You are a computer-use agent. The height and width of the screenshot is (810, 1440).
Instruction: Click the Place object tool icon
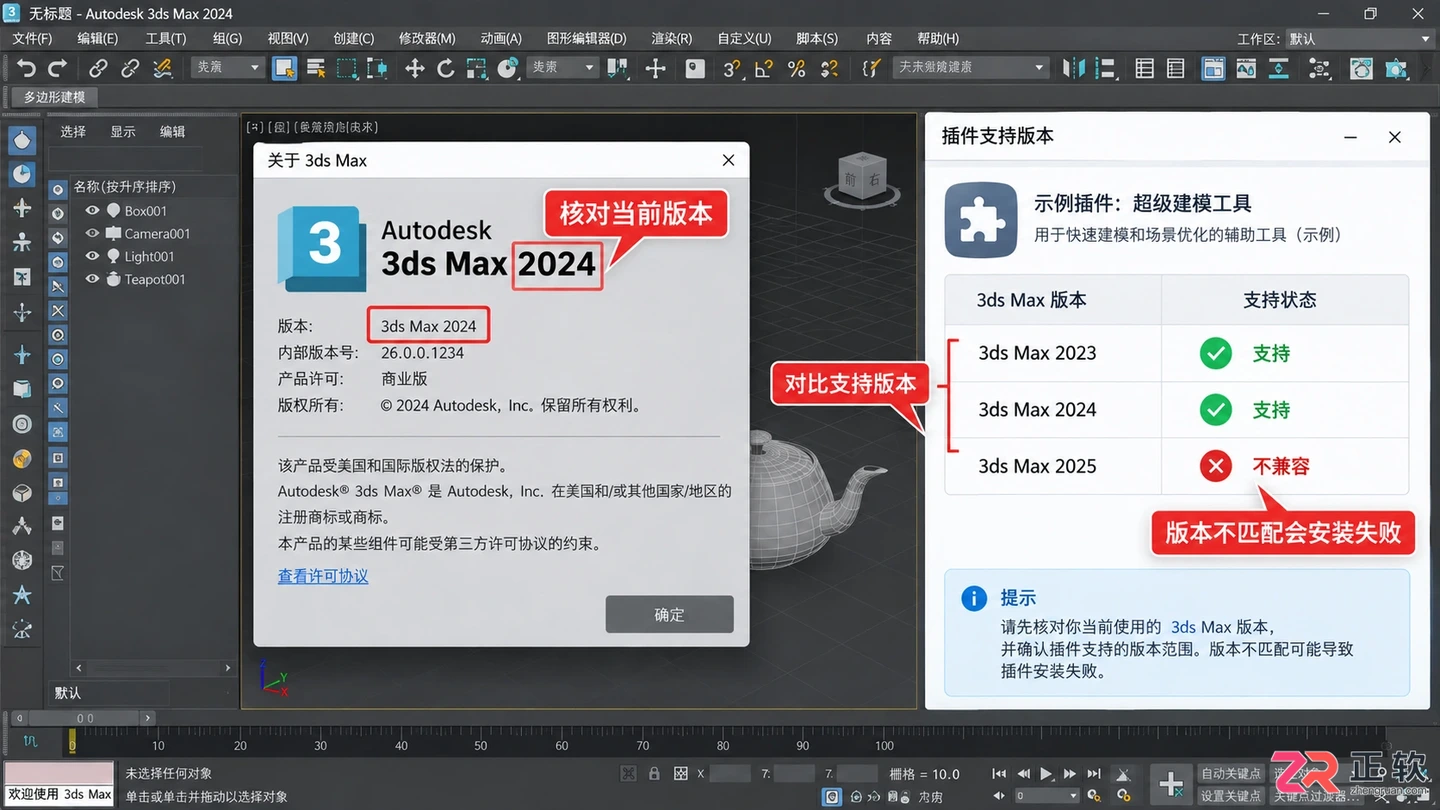508,68
